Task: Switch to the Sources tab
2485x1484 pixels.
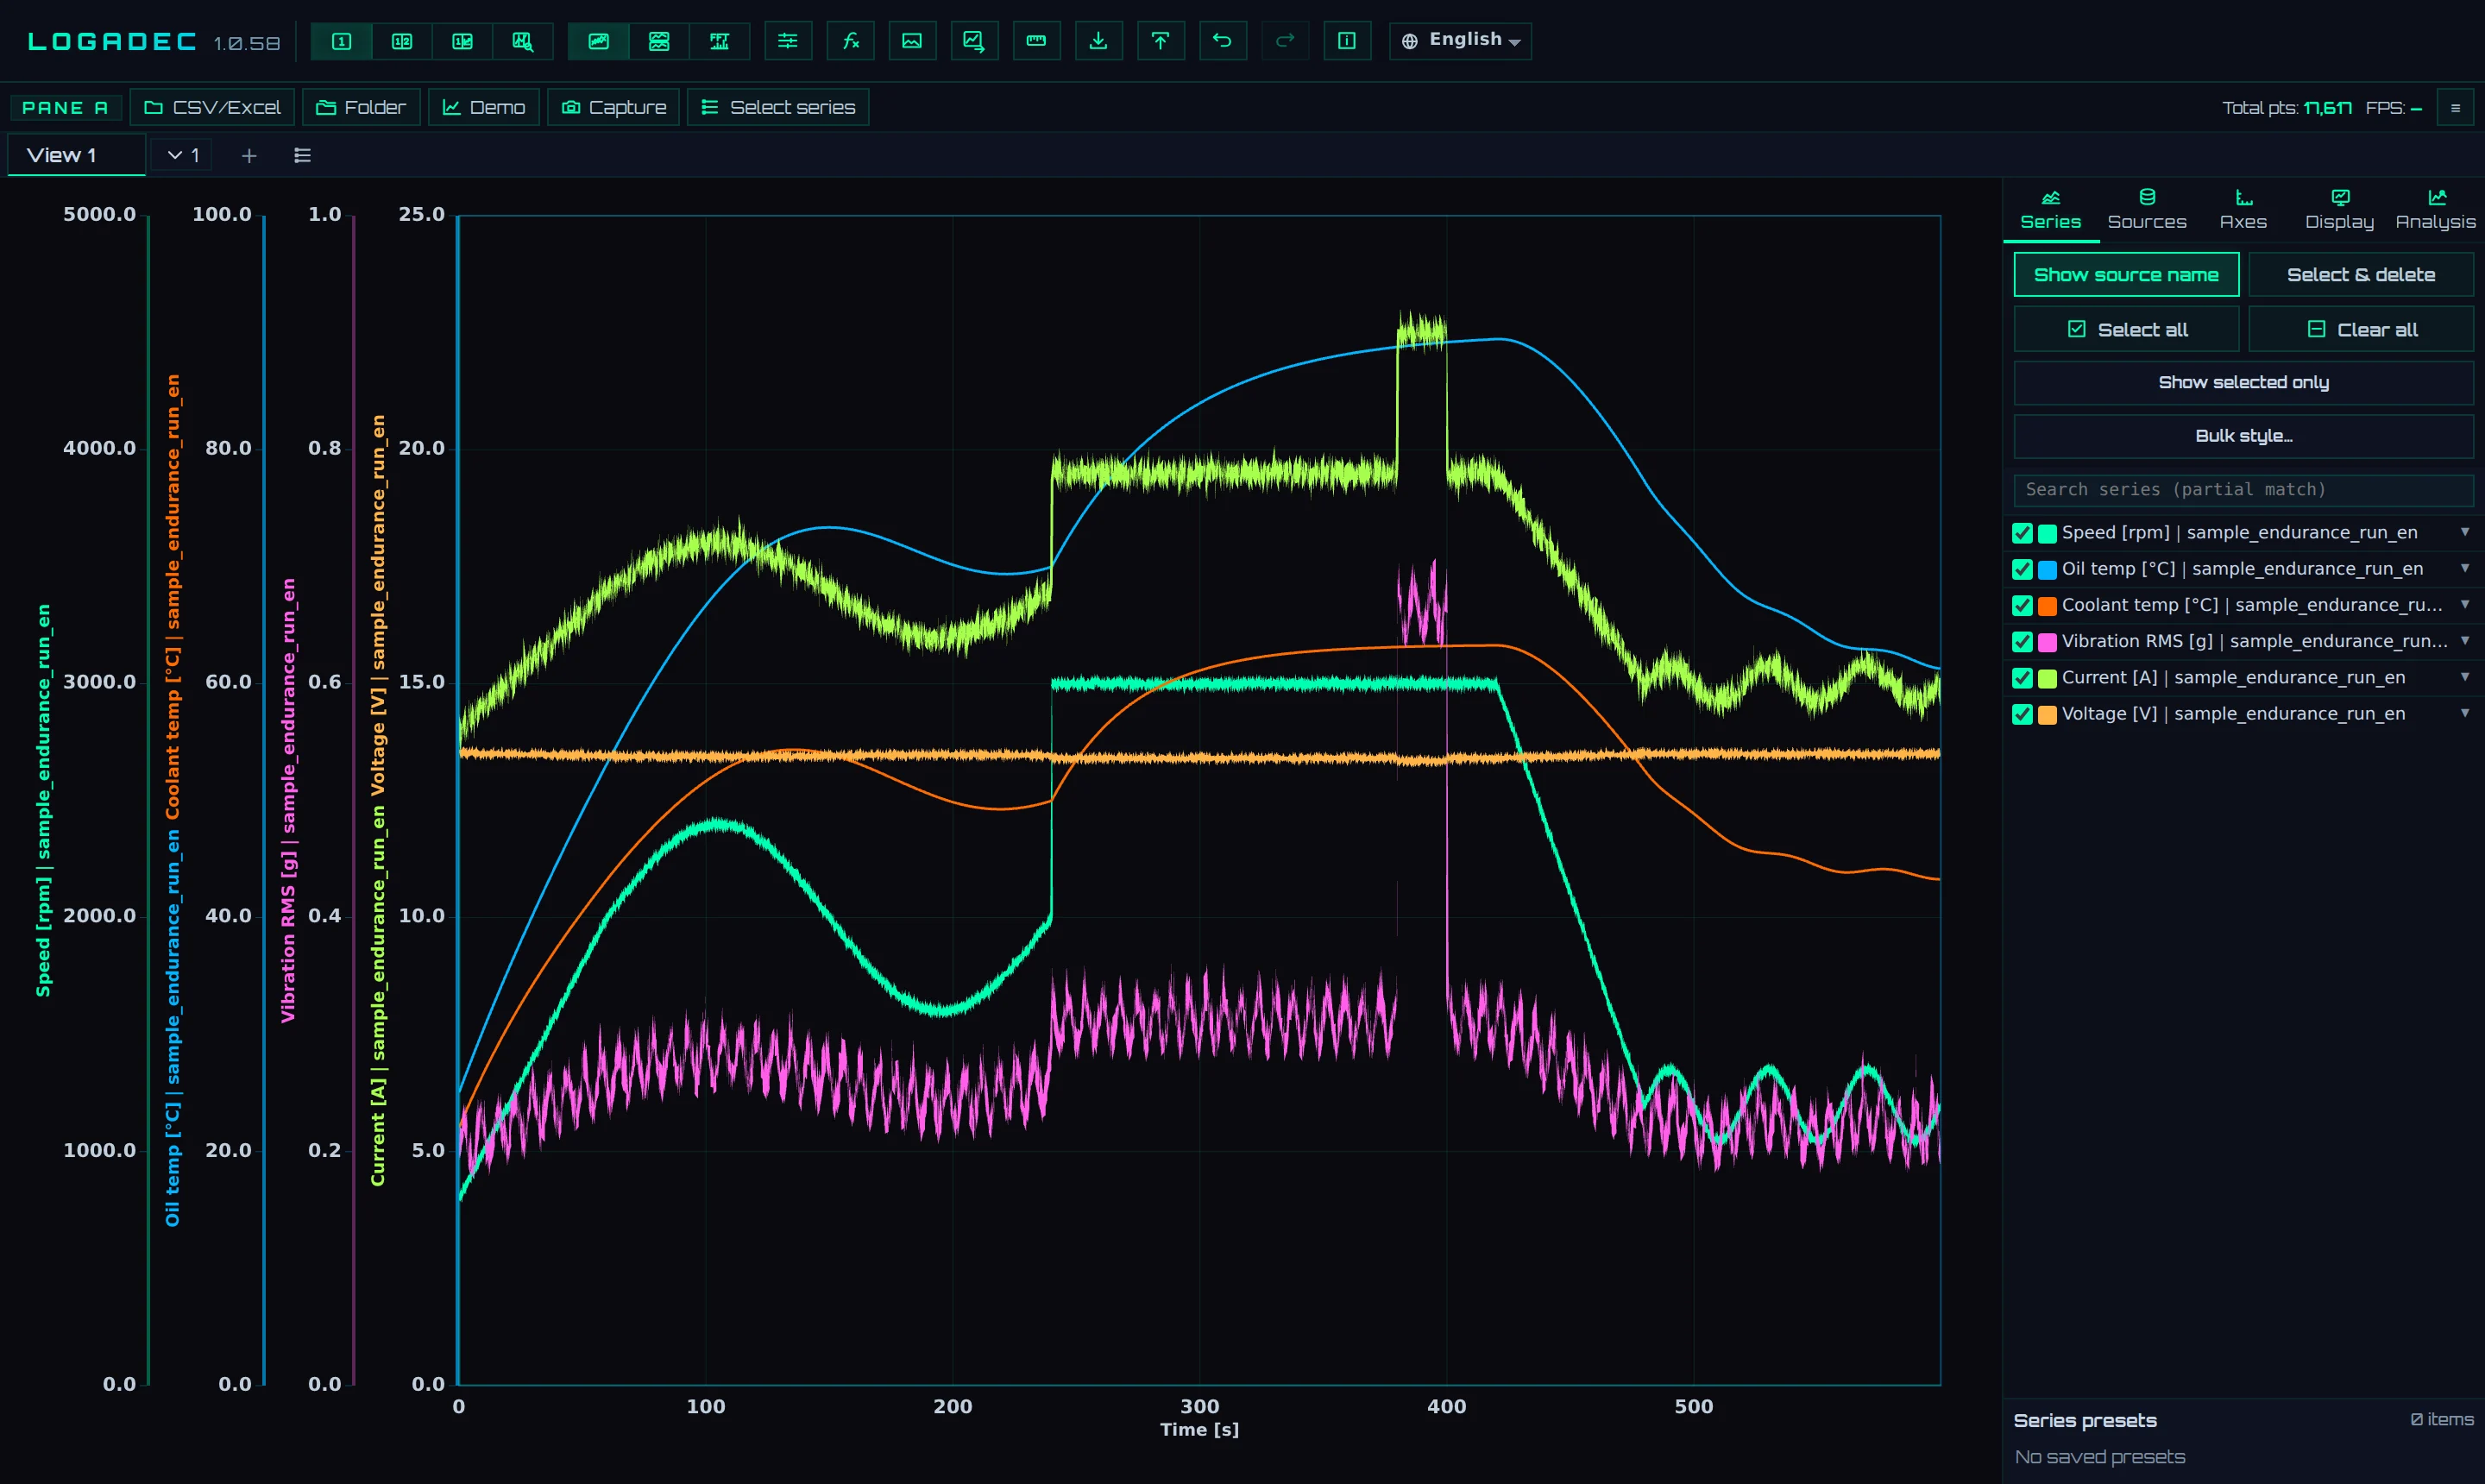Action: (x=2147, y=210)
